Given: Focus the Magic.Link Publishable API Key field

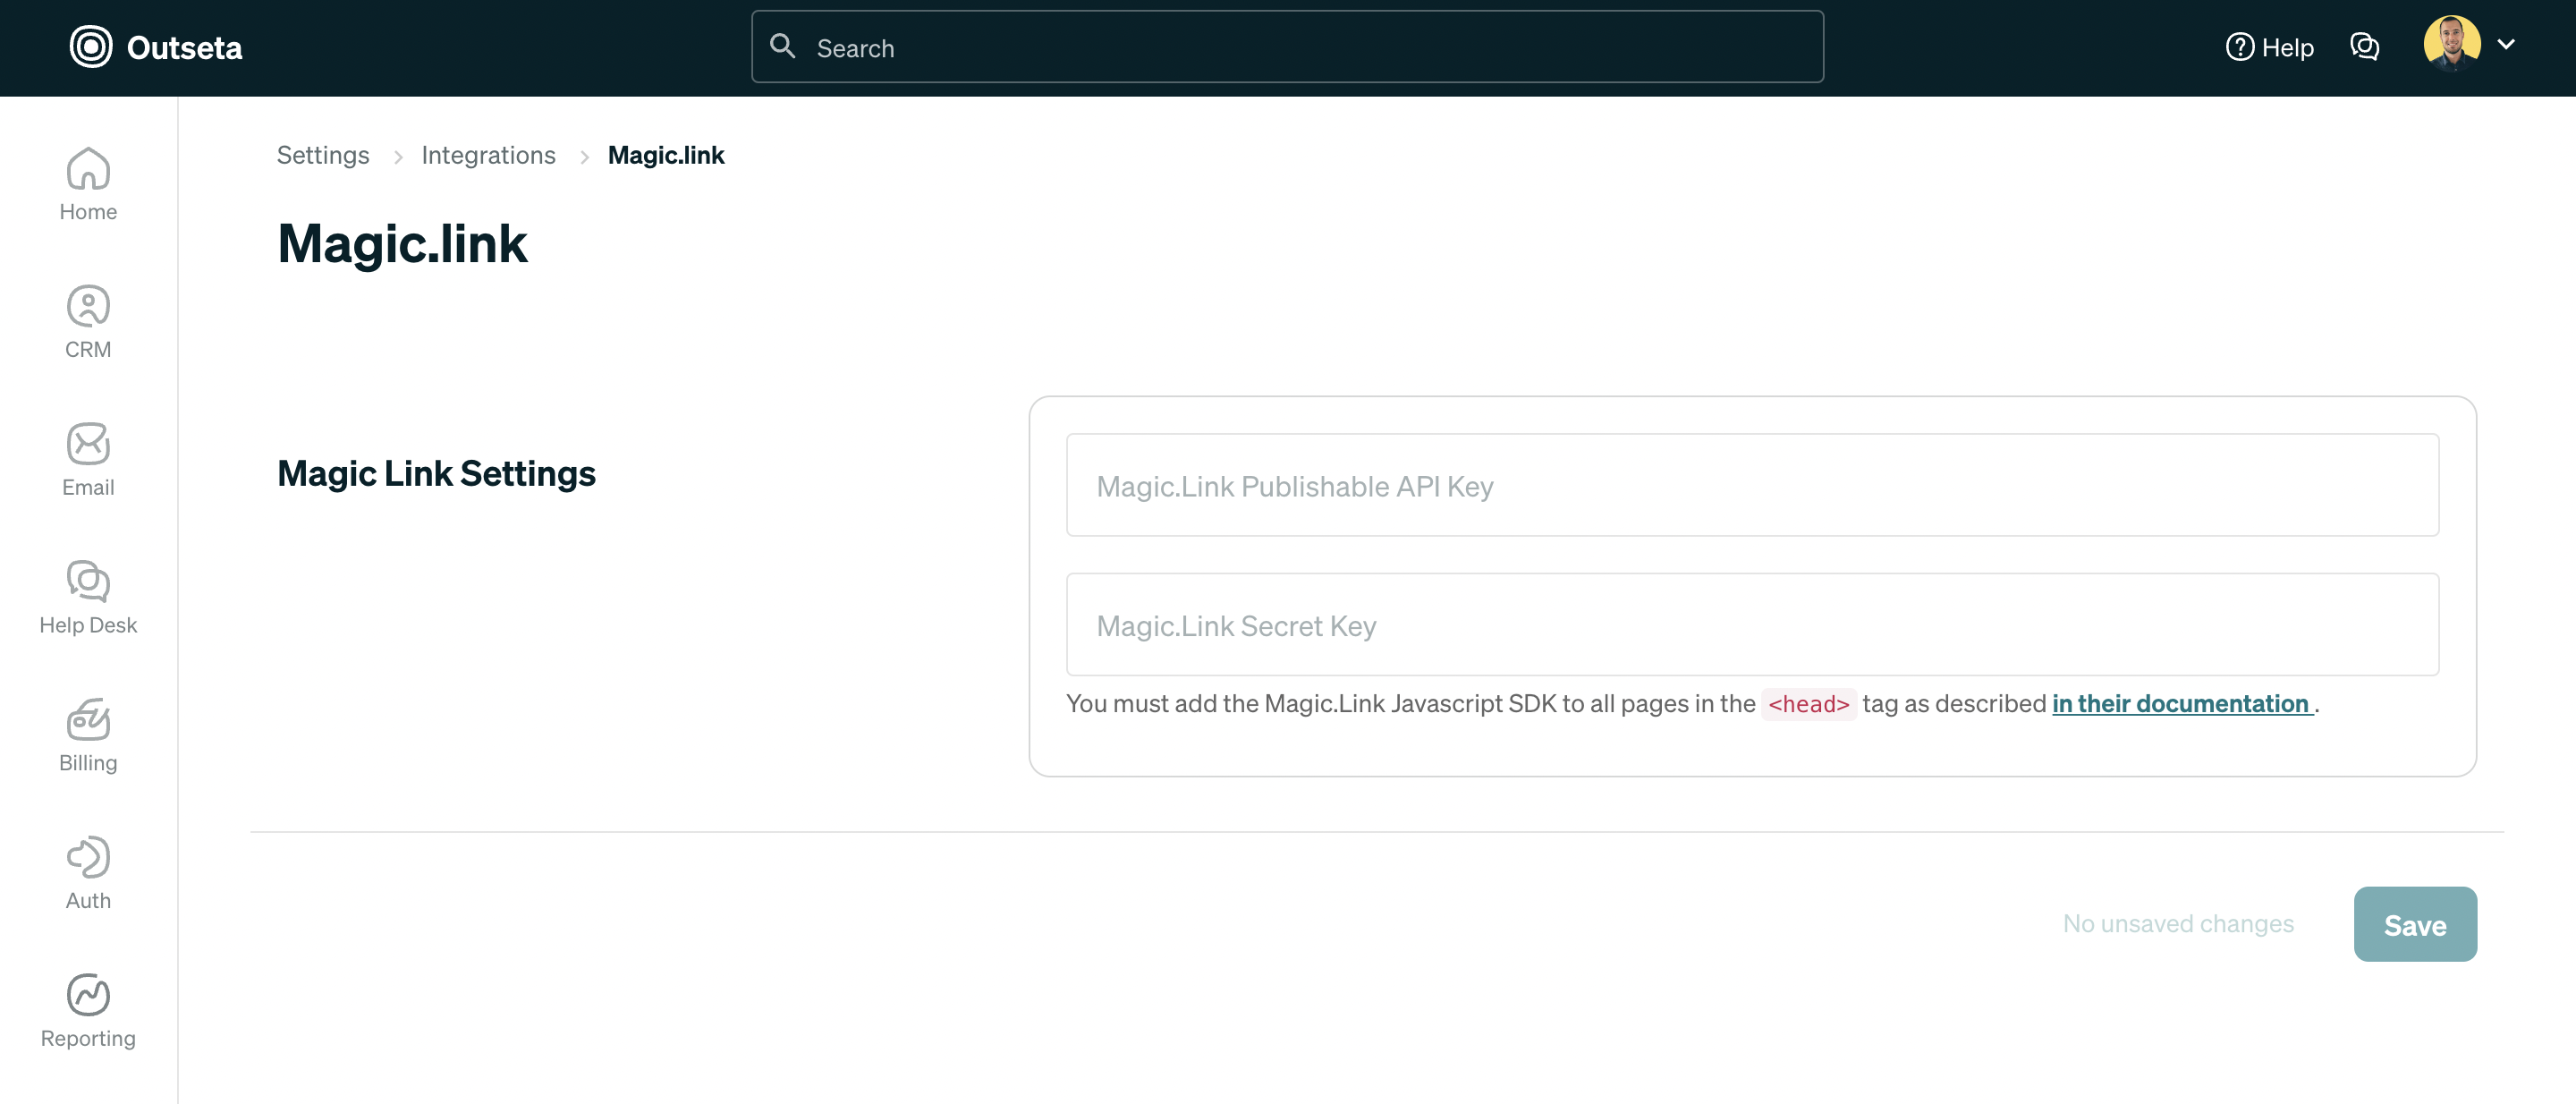Looking at the screenshot, I should click(1751, 486).
